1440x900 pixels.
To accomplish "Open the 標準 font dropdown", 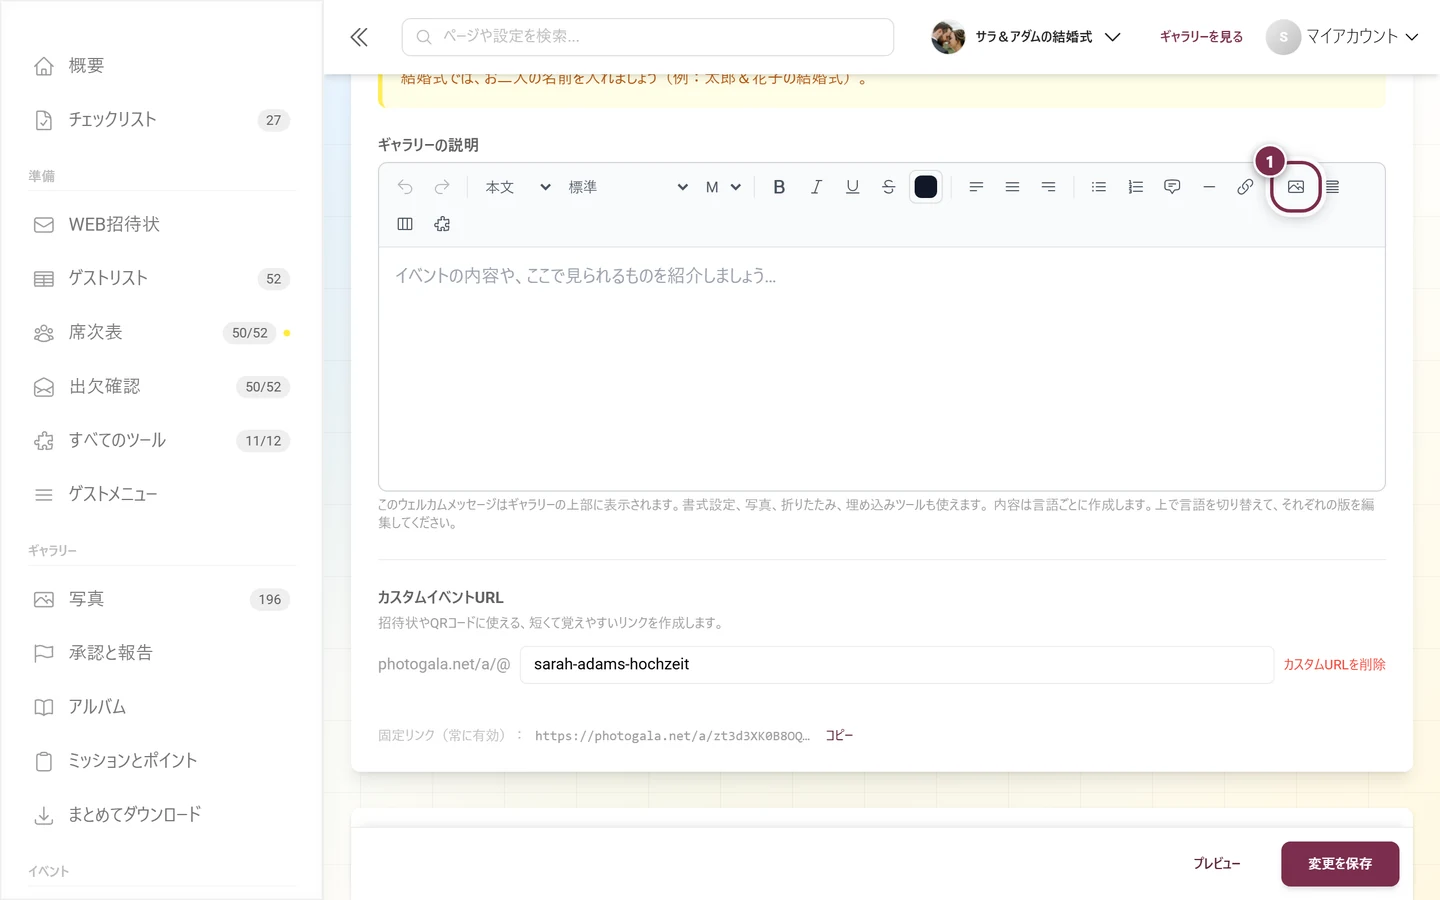I will point(628,187).
